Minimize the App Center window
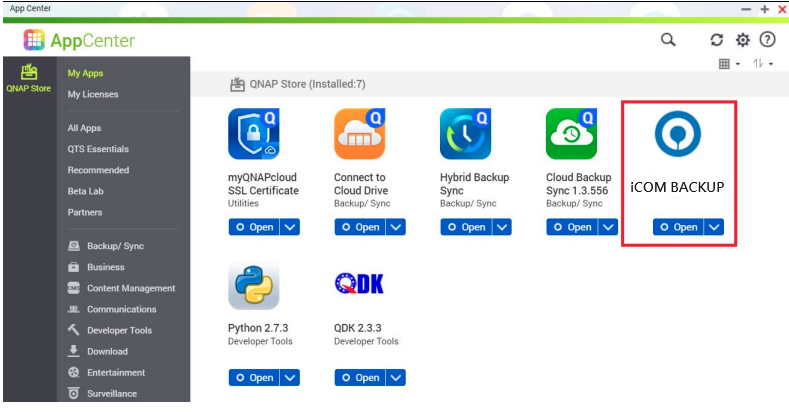This screenshot has height=412, width=789. point(746,9)
